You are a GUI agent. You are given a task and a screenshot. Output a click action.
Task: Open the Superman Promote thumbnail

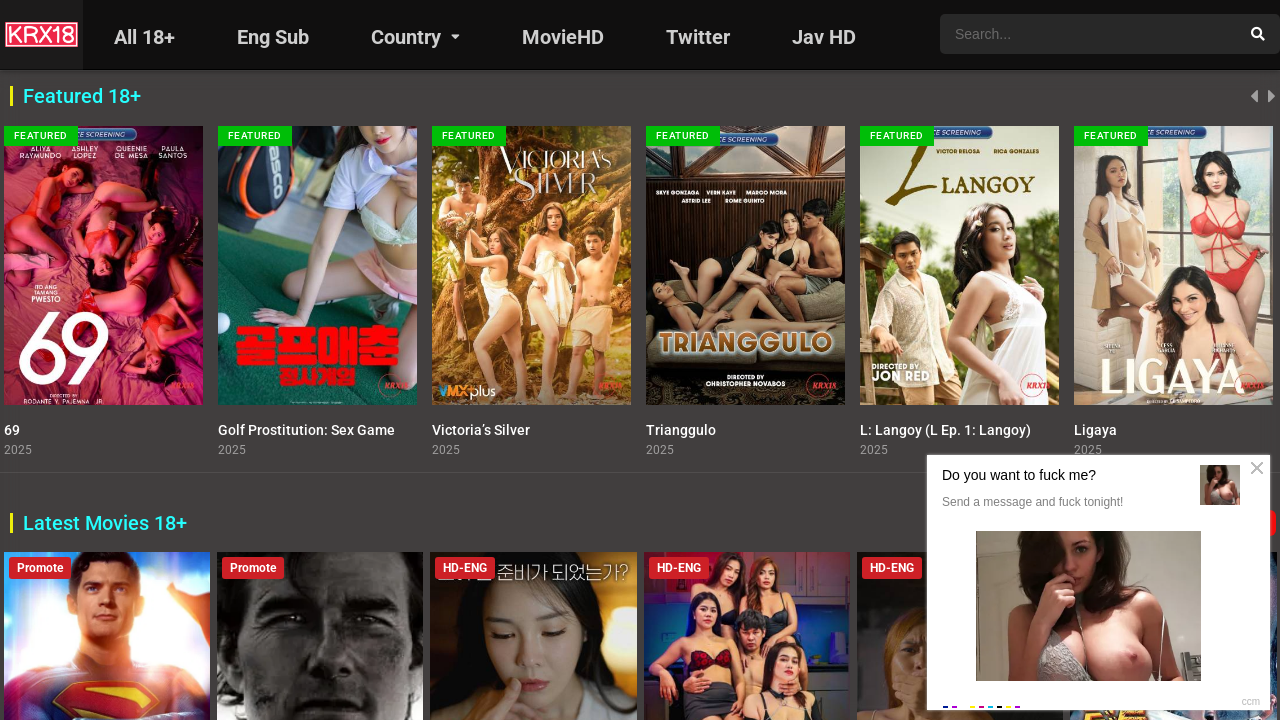[107, 636]
